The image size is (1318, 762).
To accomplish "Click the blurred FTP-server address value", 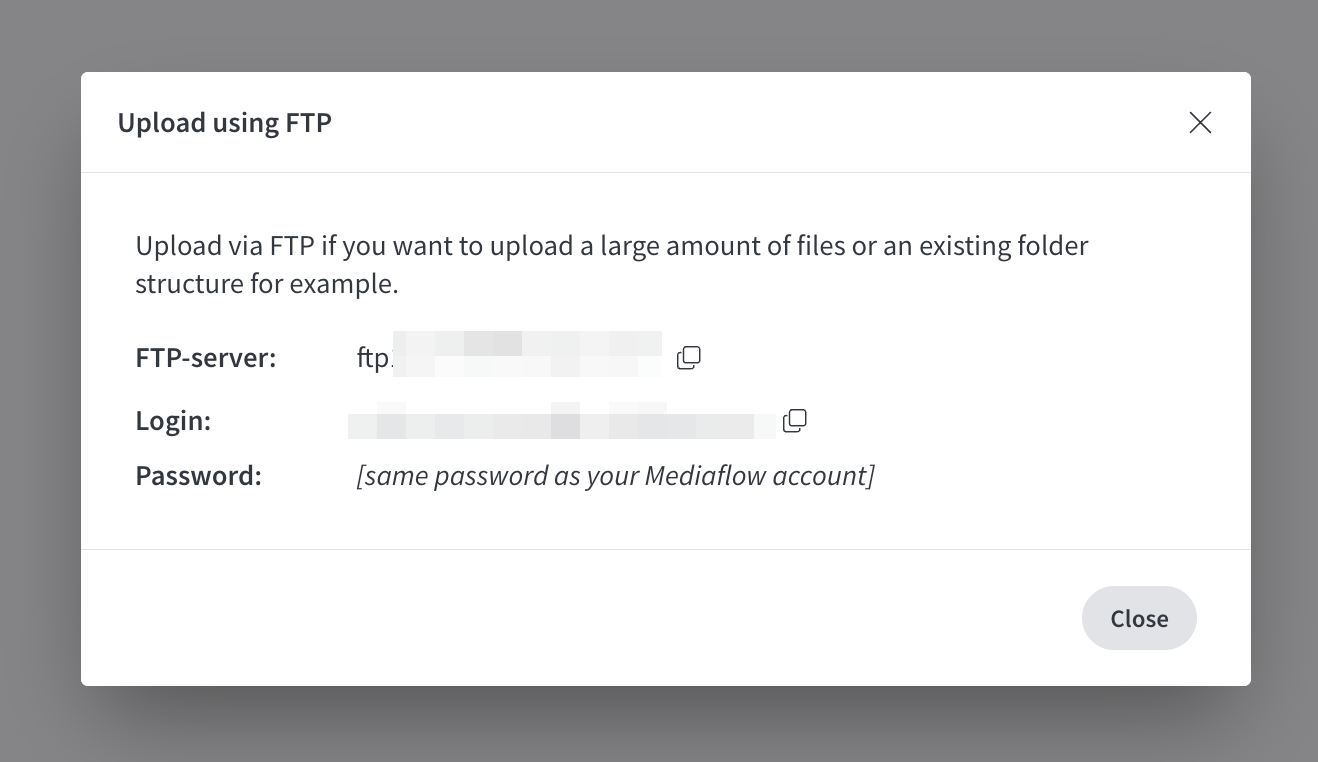I will click(527, 356).
